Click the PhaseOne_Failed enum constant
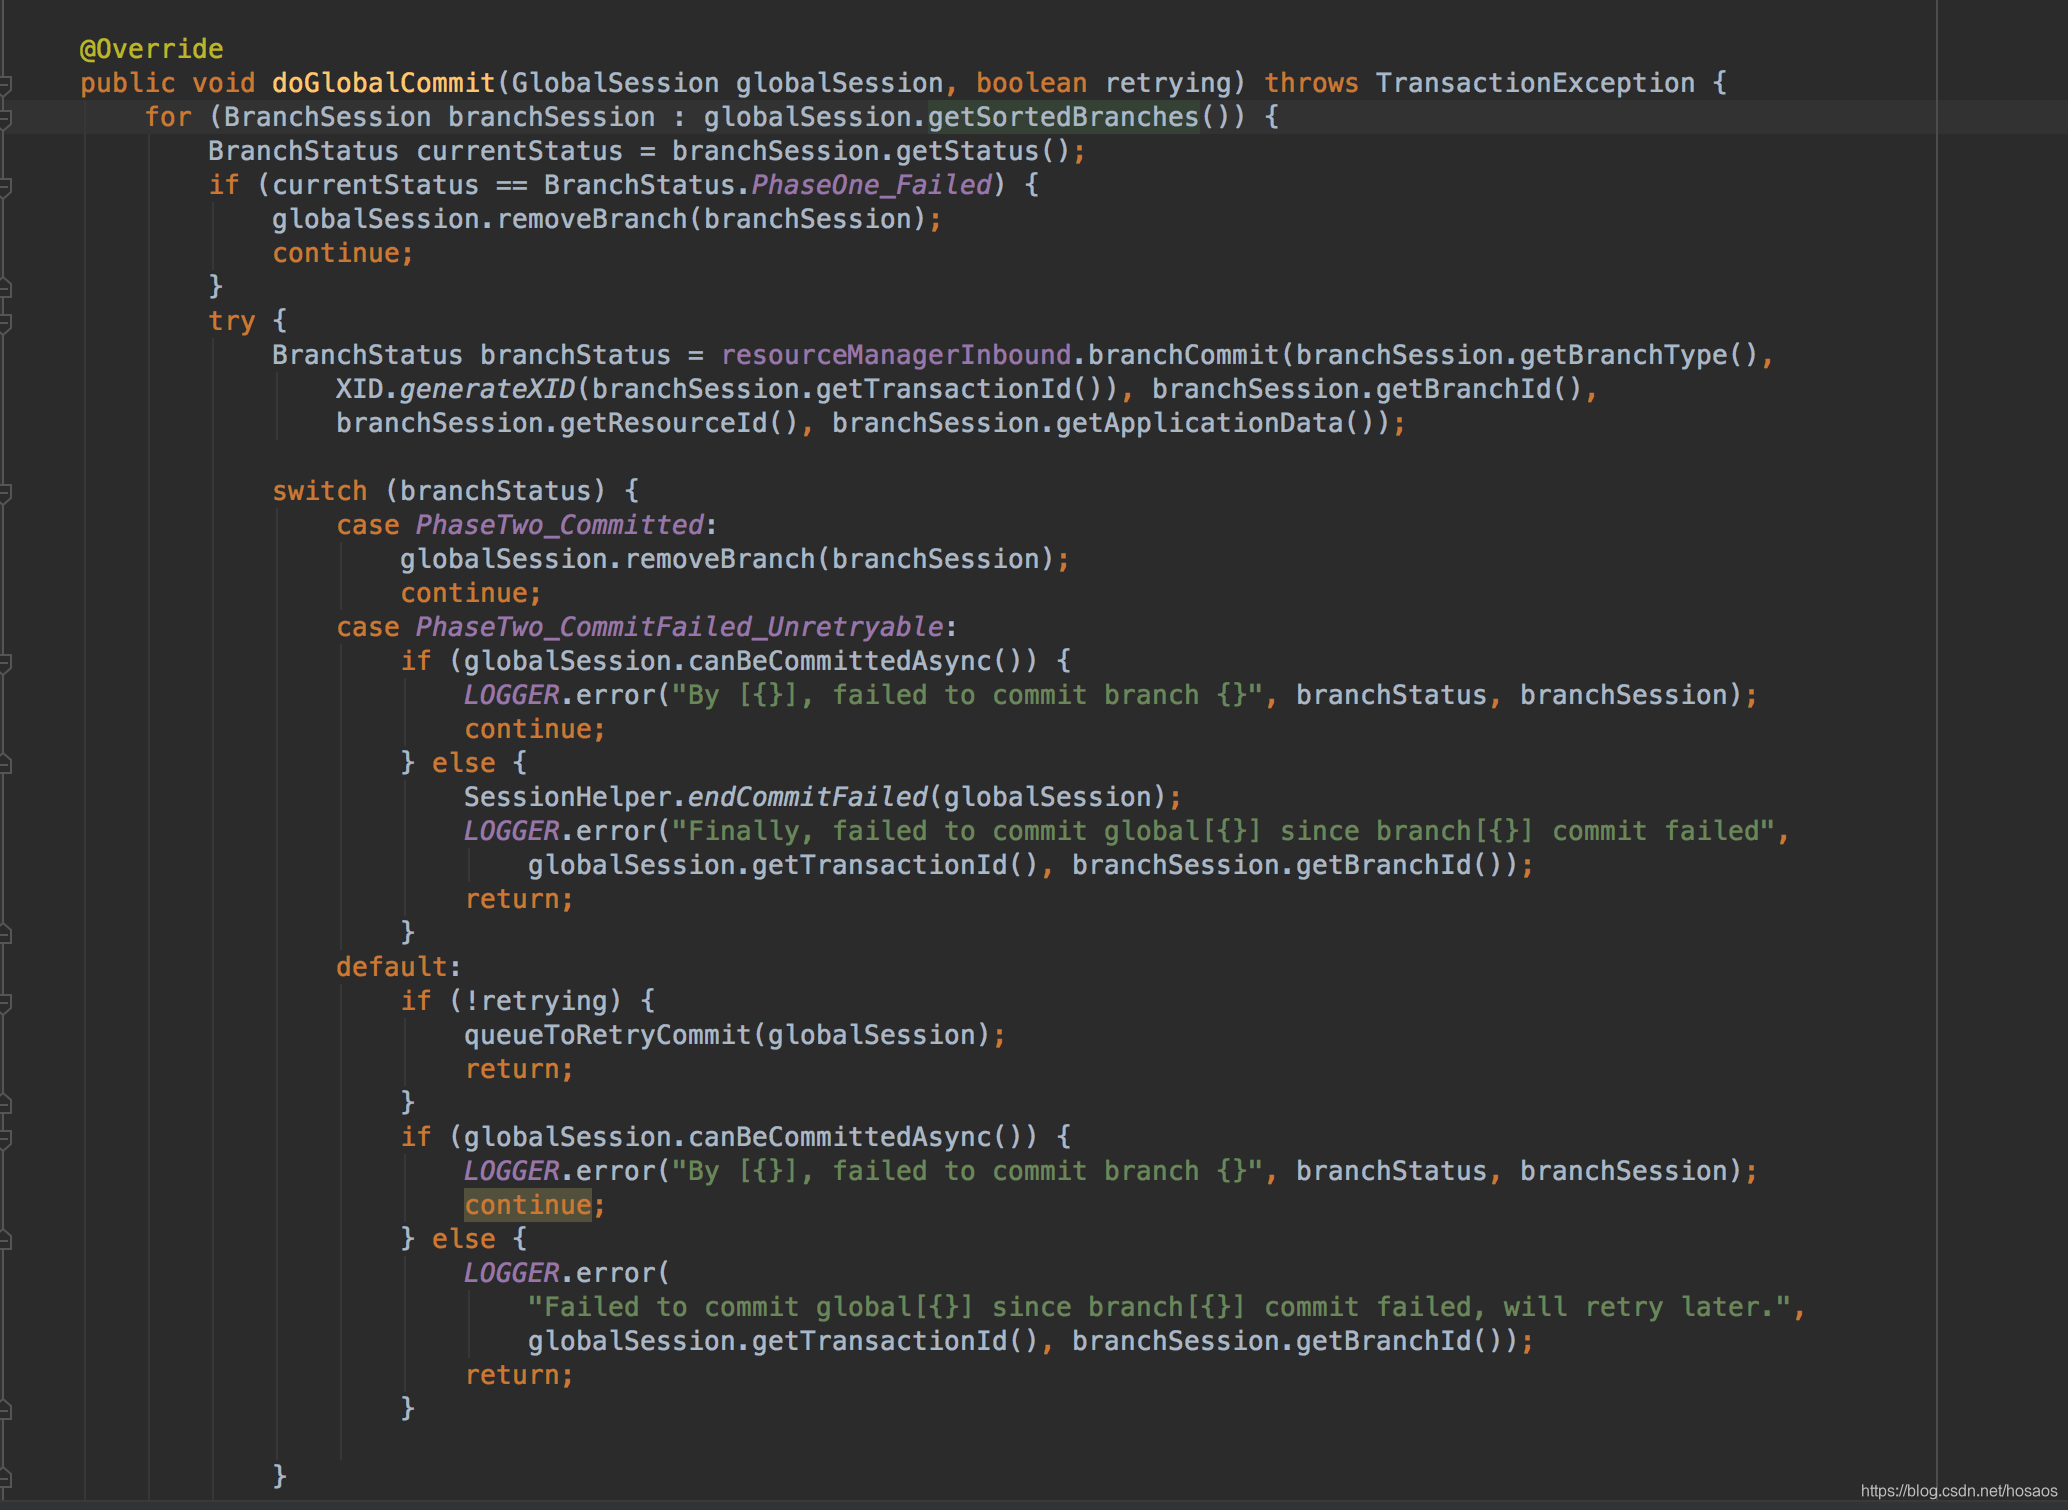2068x1510 pixels. pyautogui.click(x=871, y=185)
